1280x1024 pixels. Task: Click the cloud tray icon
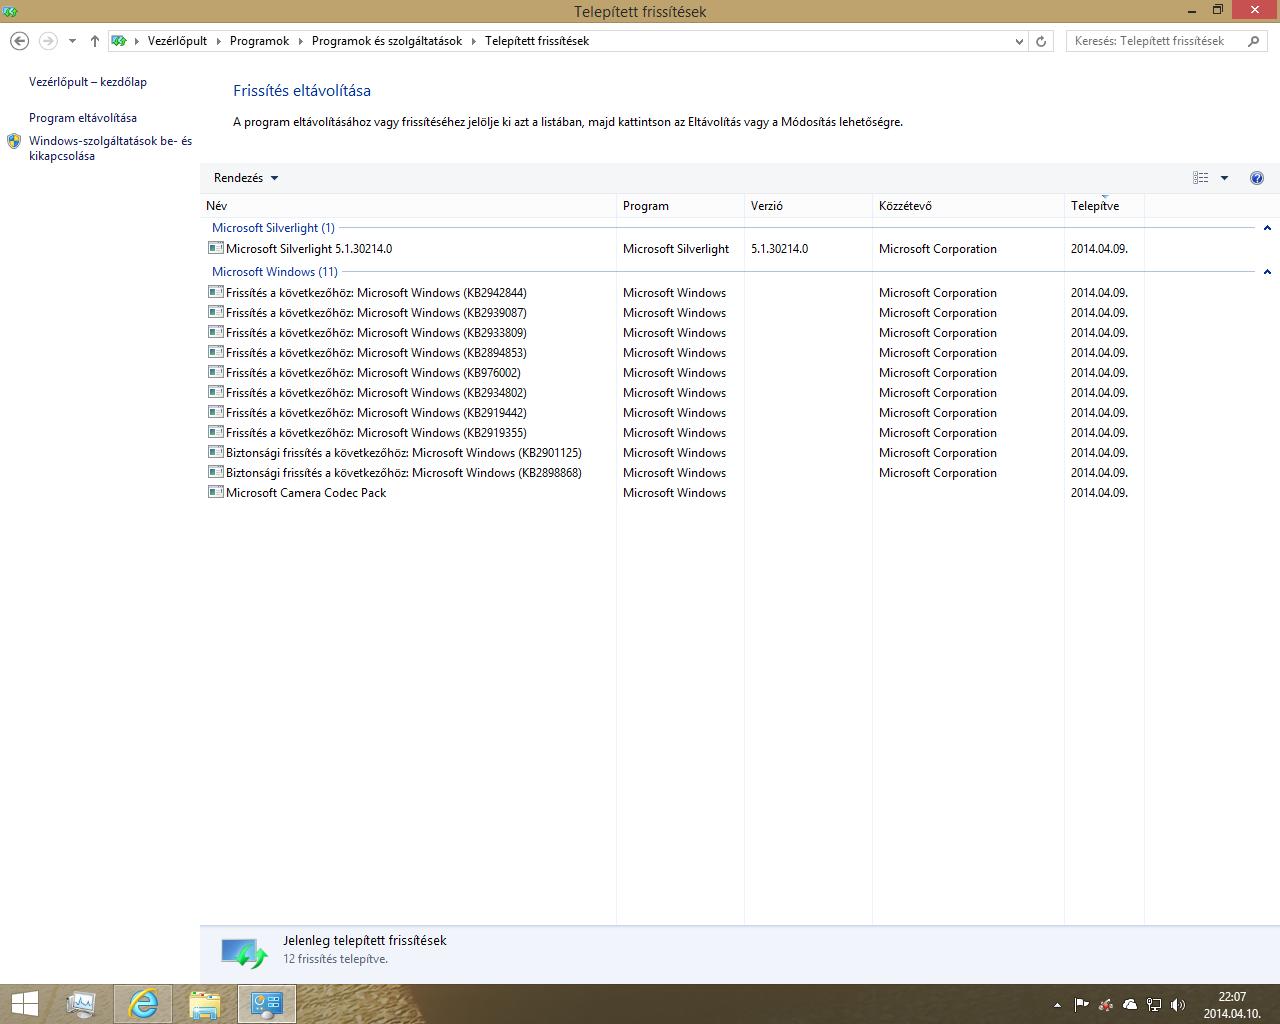1130,1005
